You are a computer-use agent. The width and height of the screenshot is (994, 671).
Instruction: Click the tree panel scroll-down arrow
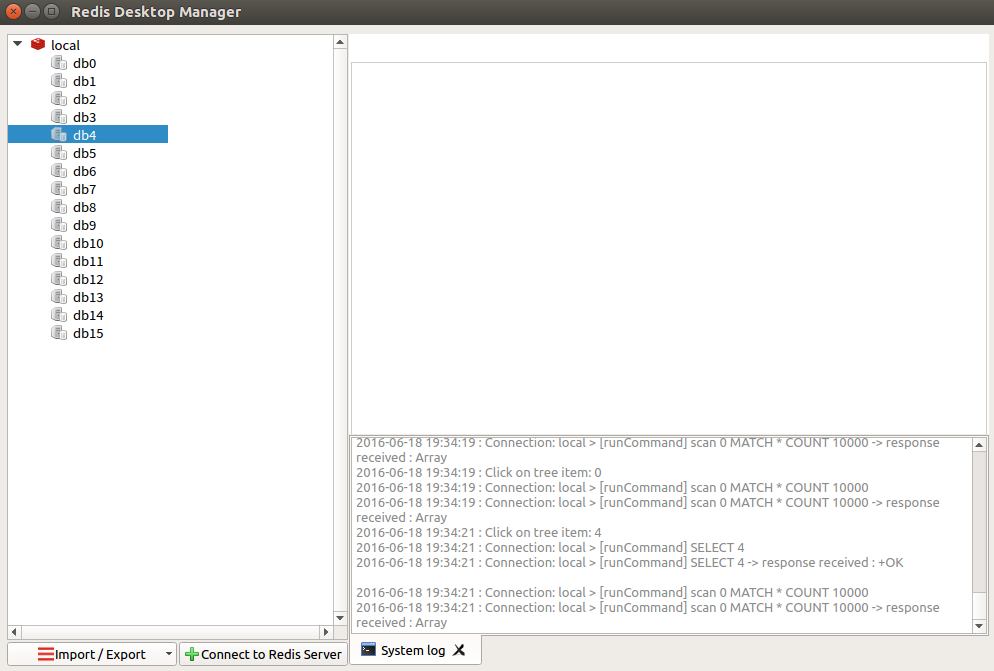tap(340, 618)
